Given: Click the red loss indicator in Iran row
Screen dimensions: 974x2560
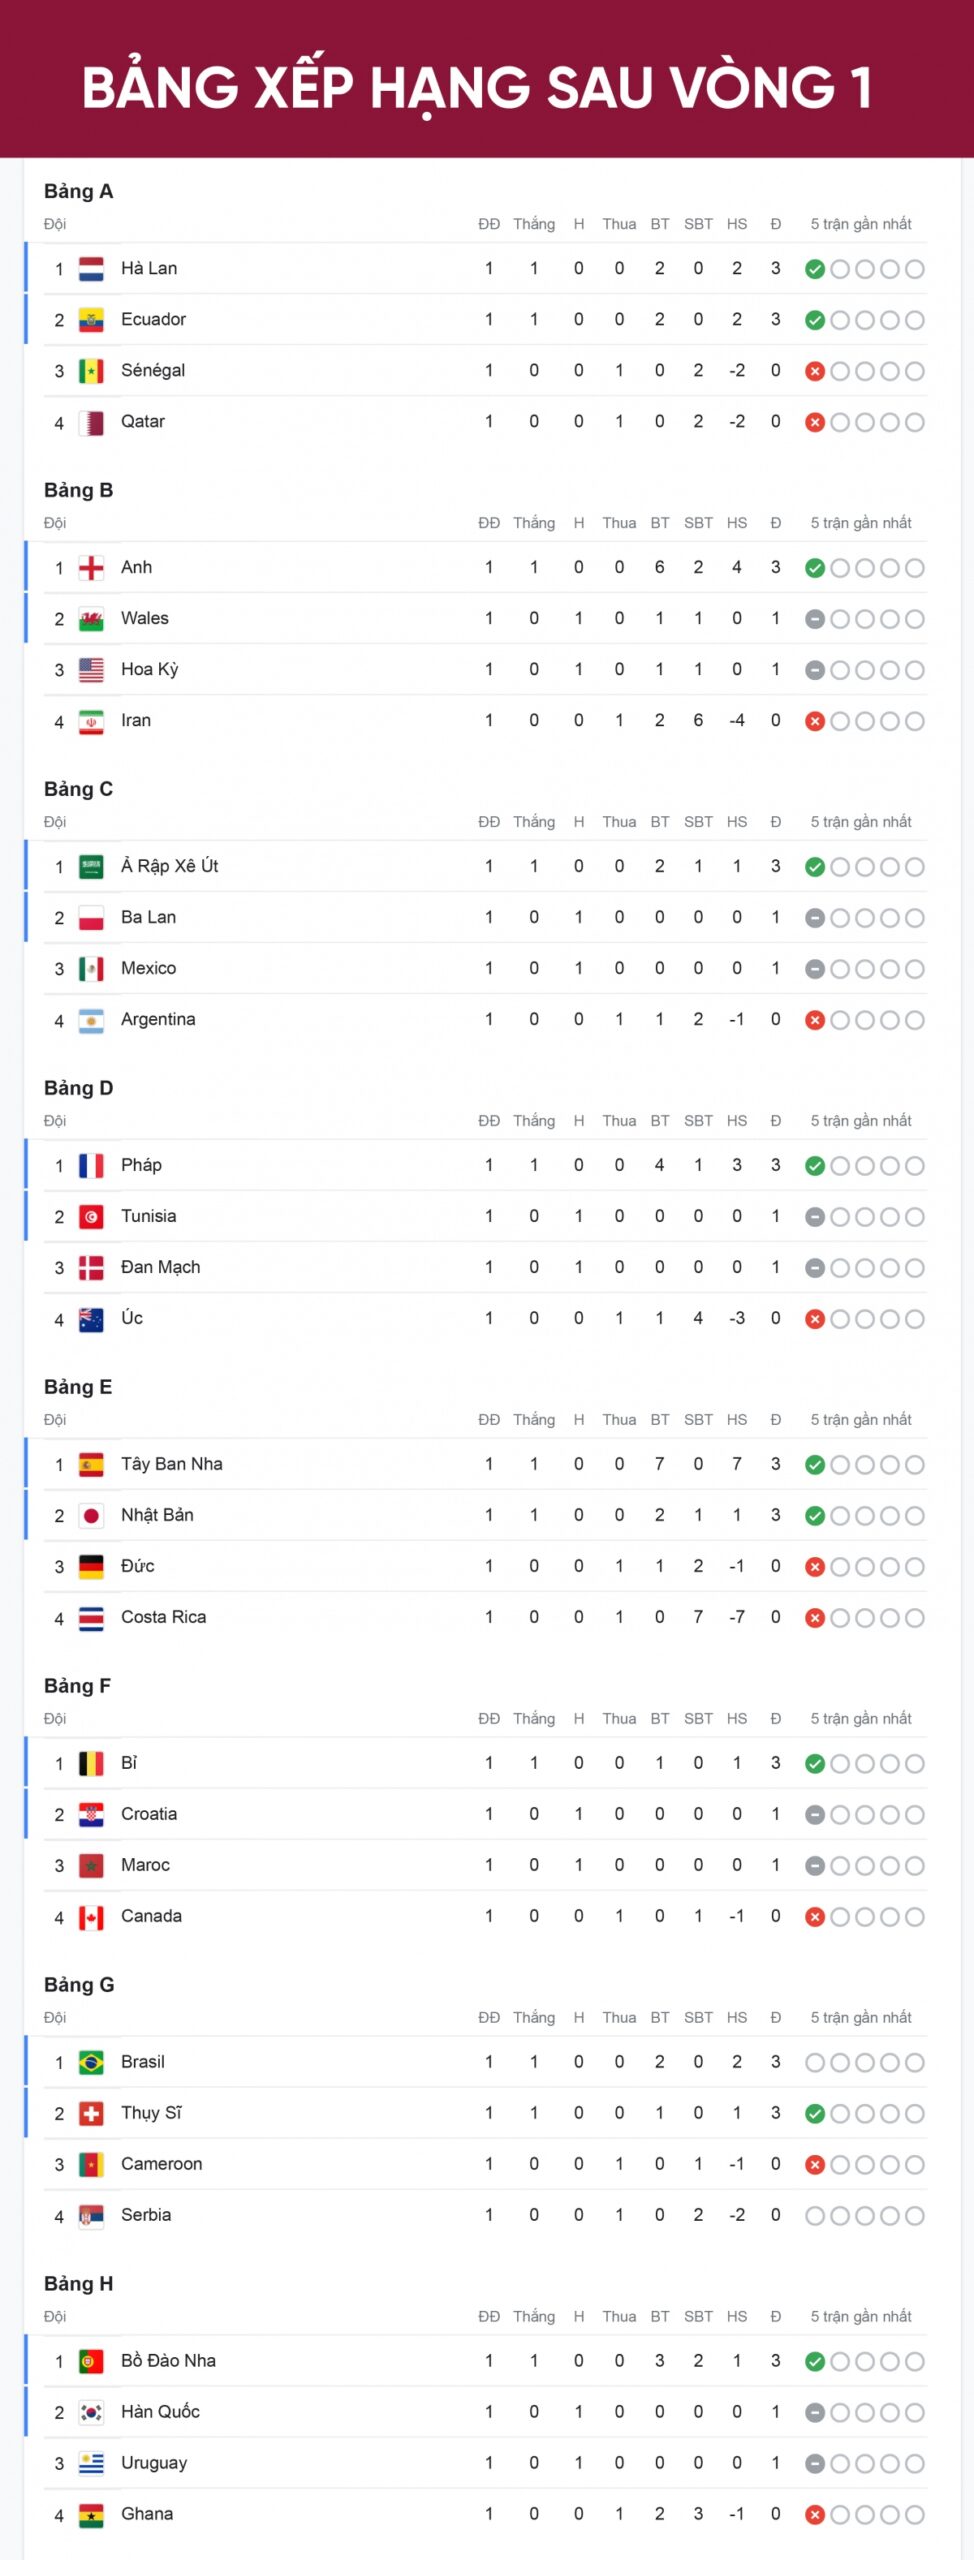Looking at the screenshot, I should 815,721.
